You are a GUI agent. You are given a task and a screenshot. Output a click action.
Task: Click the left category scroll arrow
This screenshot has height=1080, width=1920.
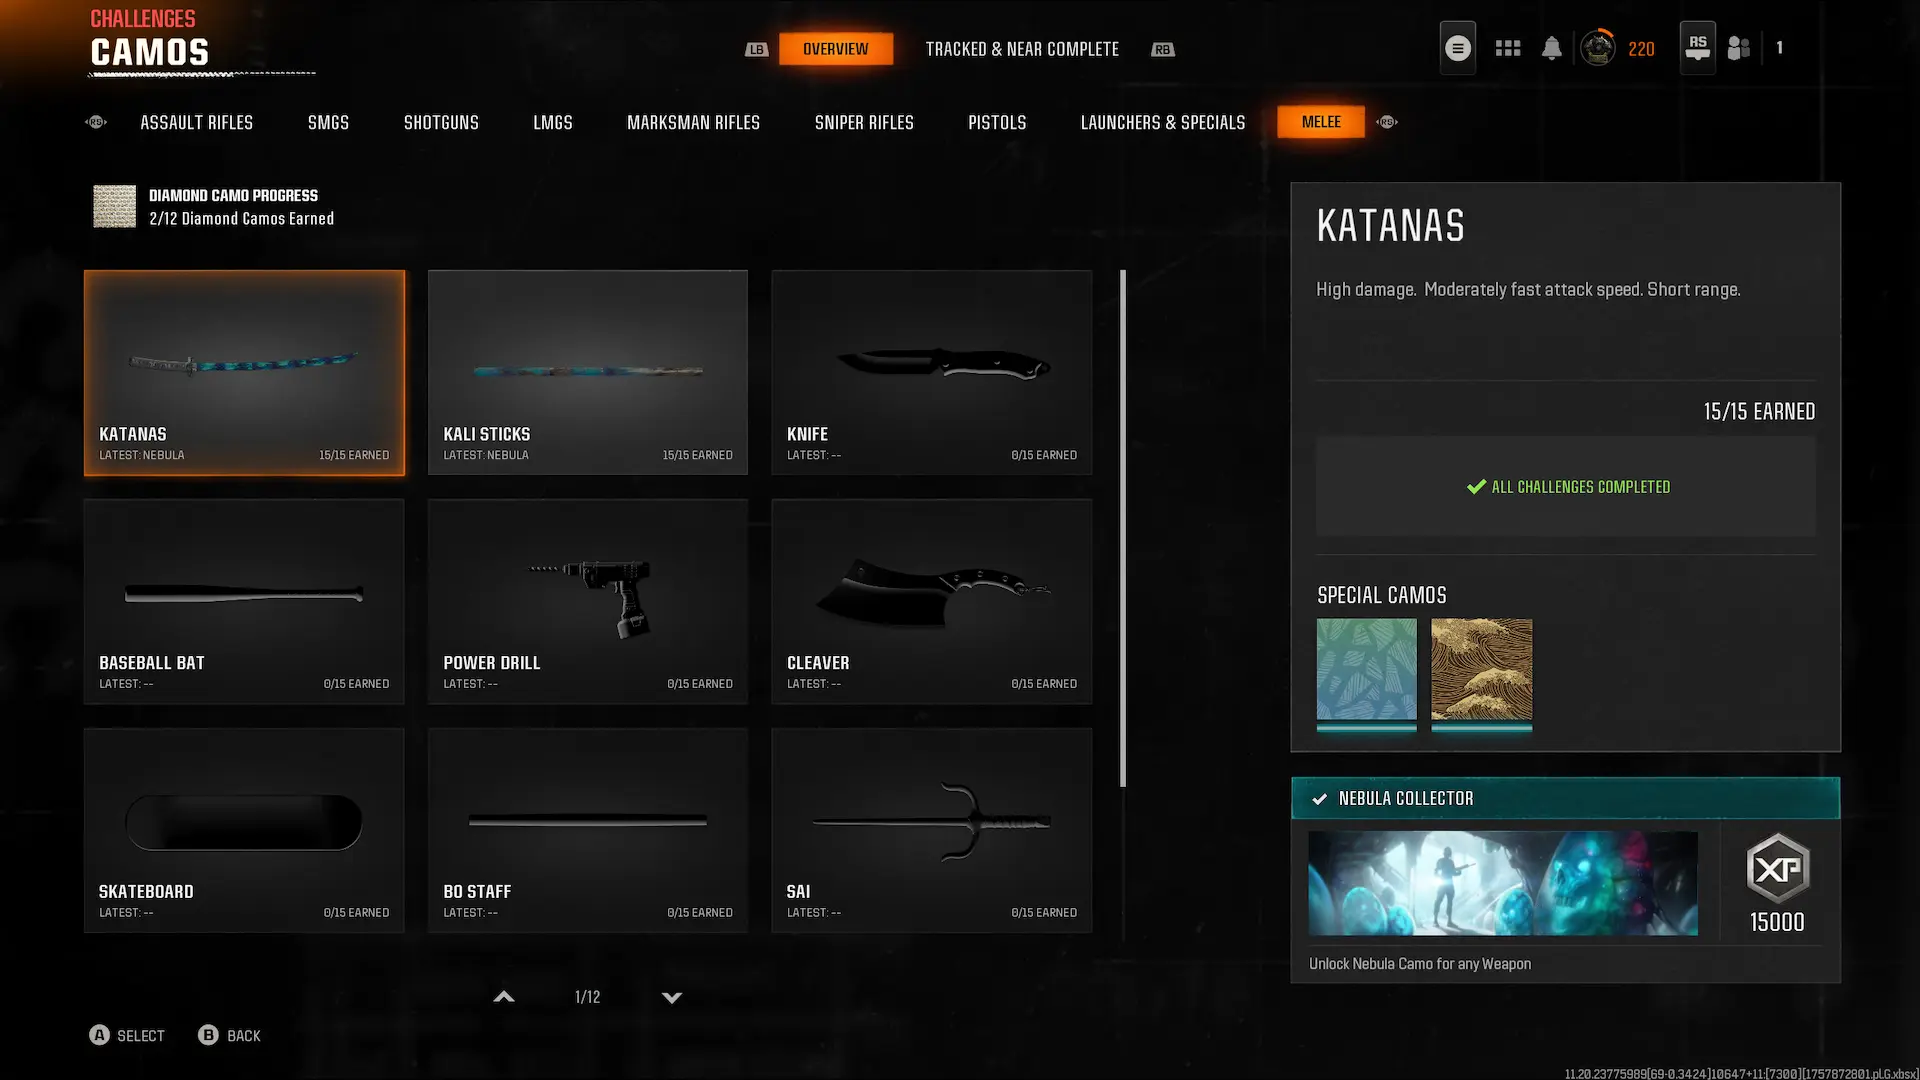tap(96, 122)
